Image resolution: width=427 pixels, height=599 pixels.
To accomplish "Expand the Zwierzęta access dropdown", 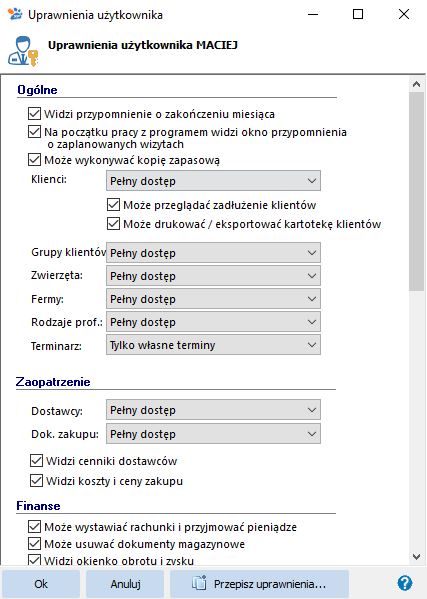I will (213, 276).
